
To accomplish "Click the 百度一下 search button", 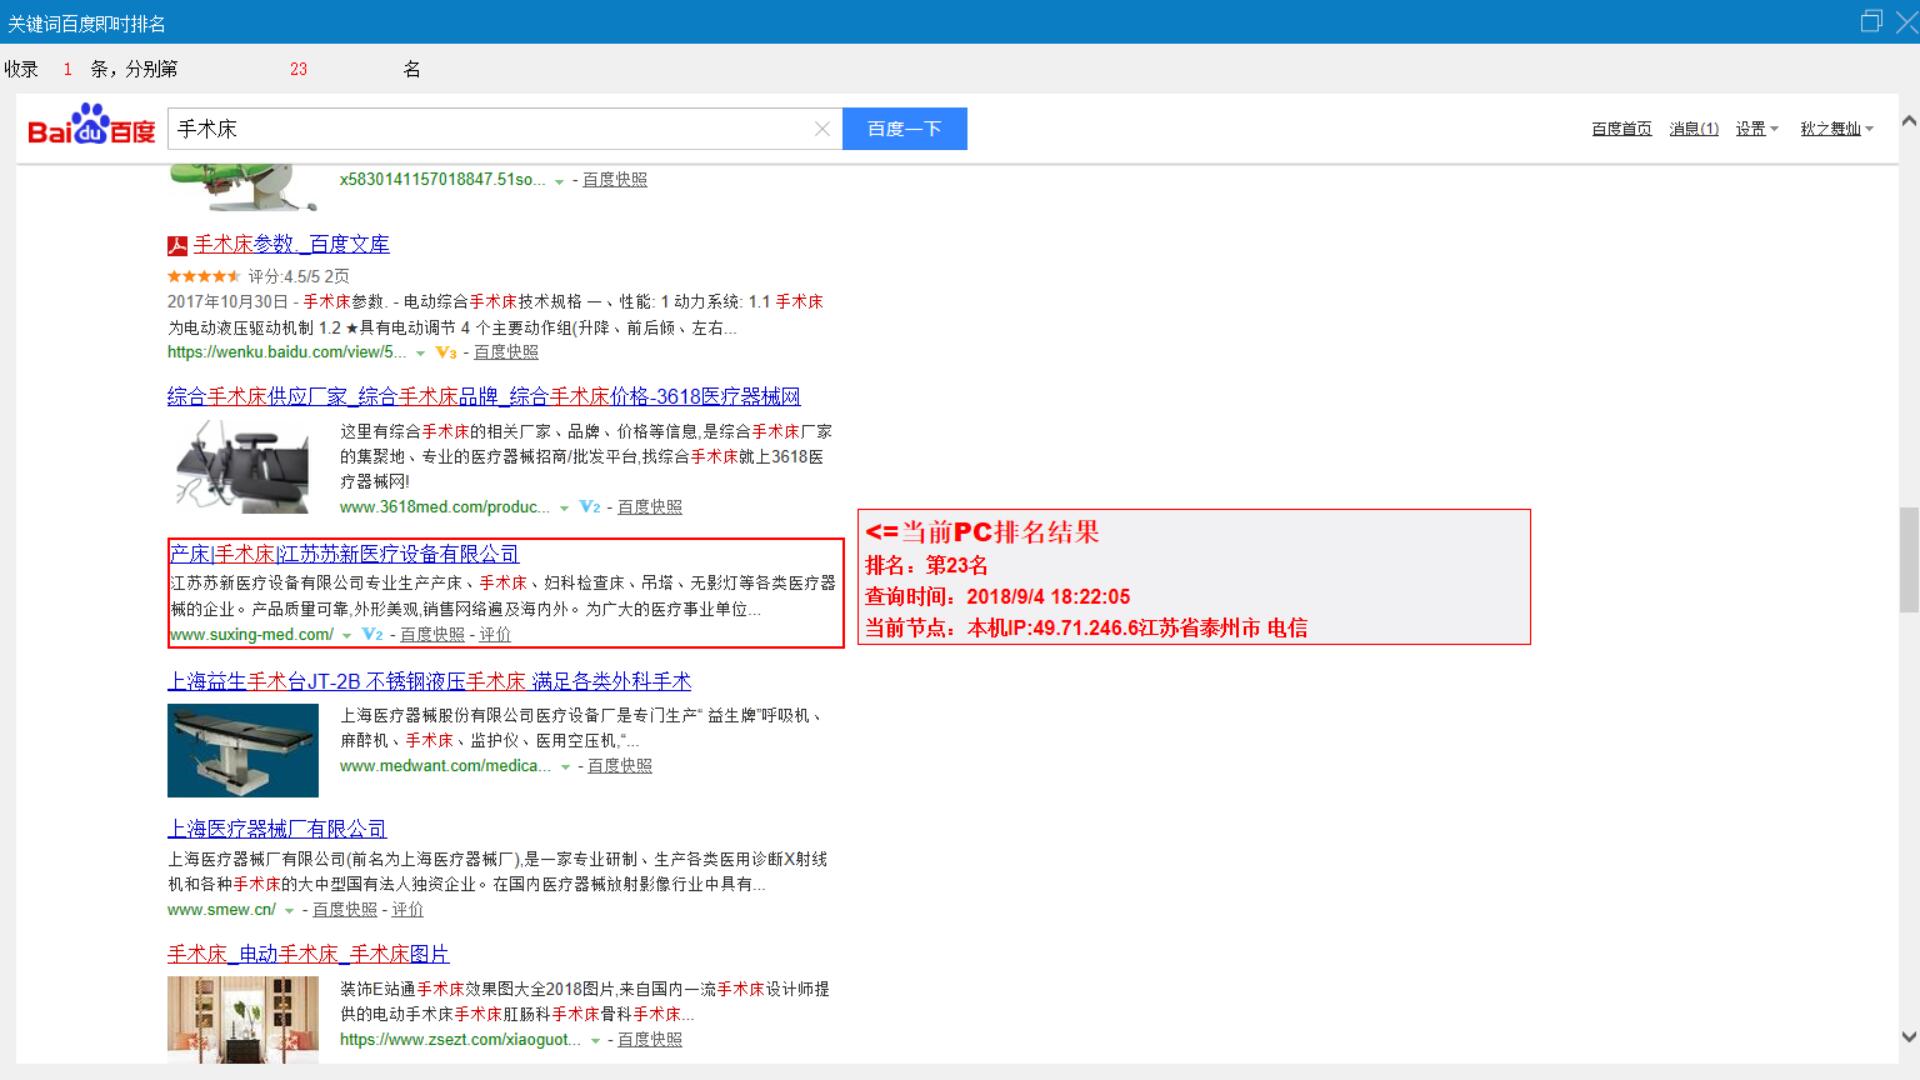I will [904, 129].
